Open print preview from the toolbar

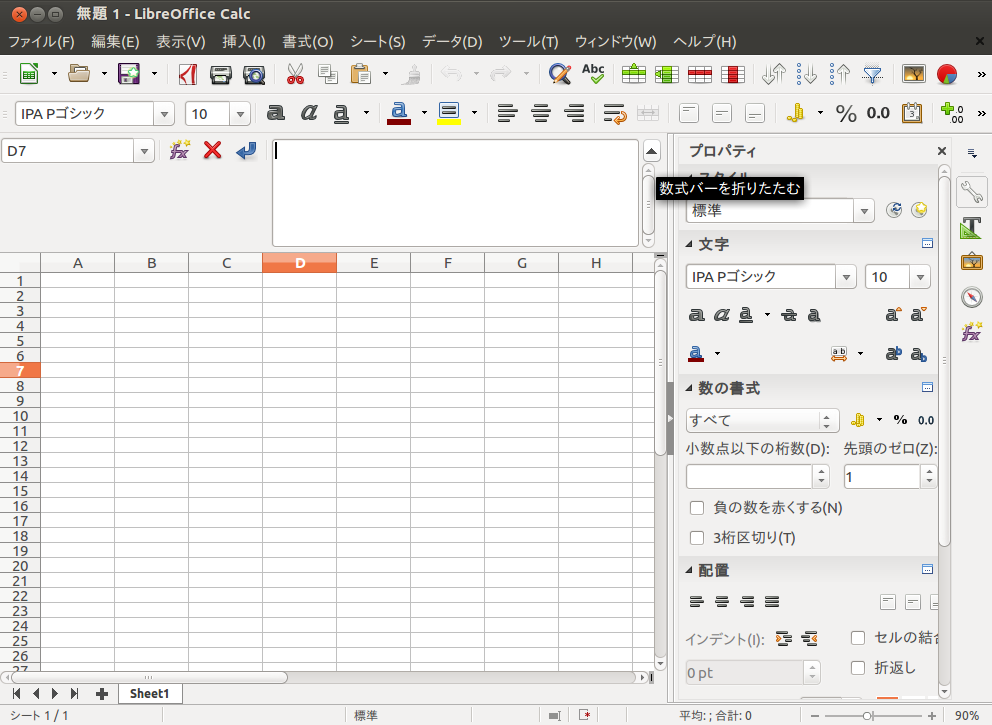[x=254, y=75]
